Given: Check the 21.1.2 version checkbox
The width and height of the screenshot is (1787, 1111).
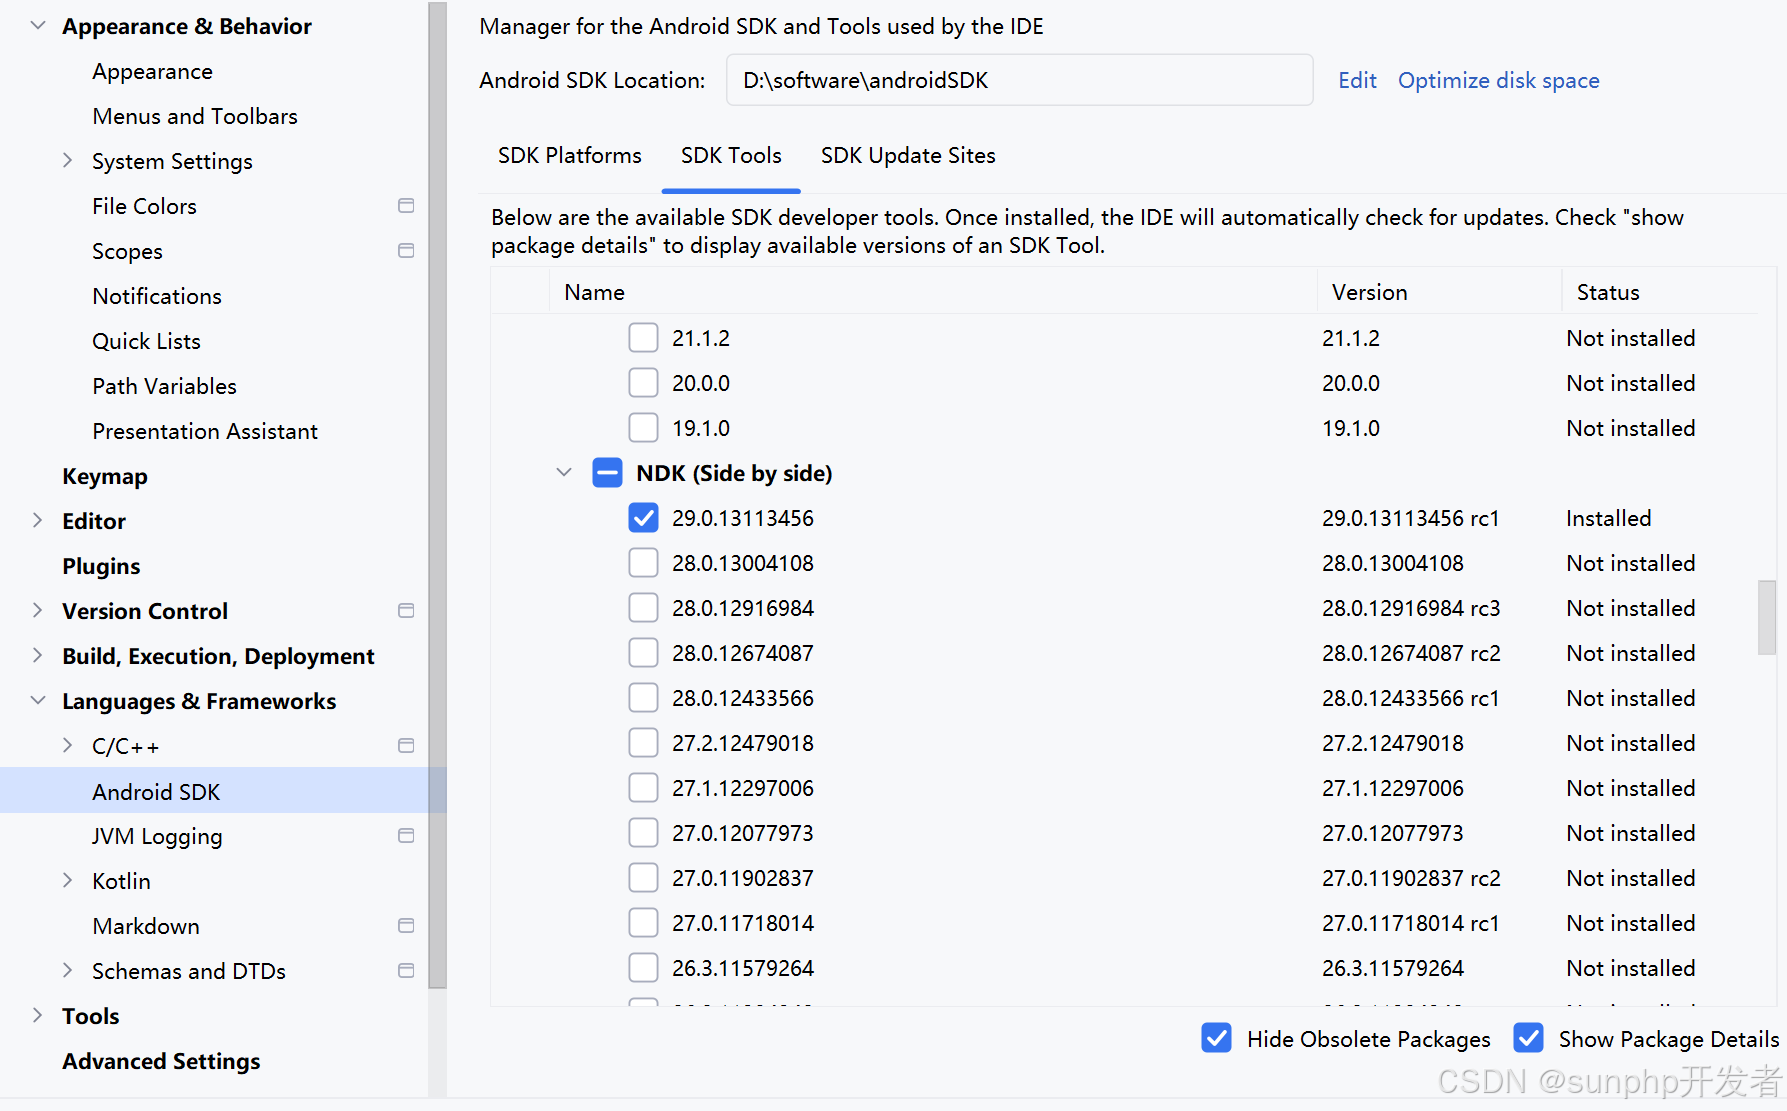Looking at the screenshot, I should 643,337.
